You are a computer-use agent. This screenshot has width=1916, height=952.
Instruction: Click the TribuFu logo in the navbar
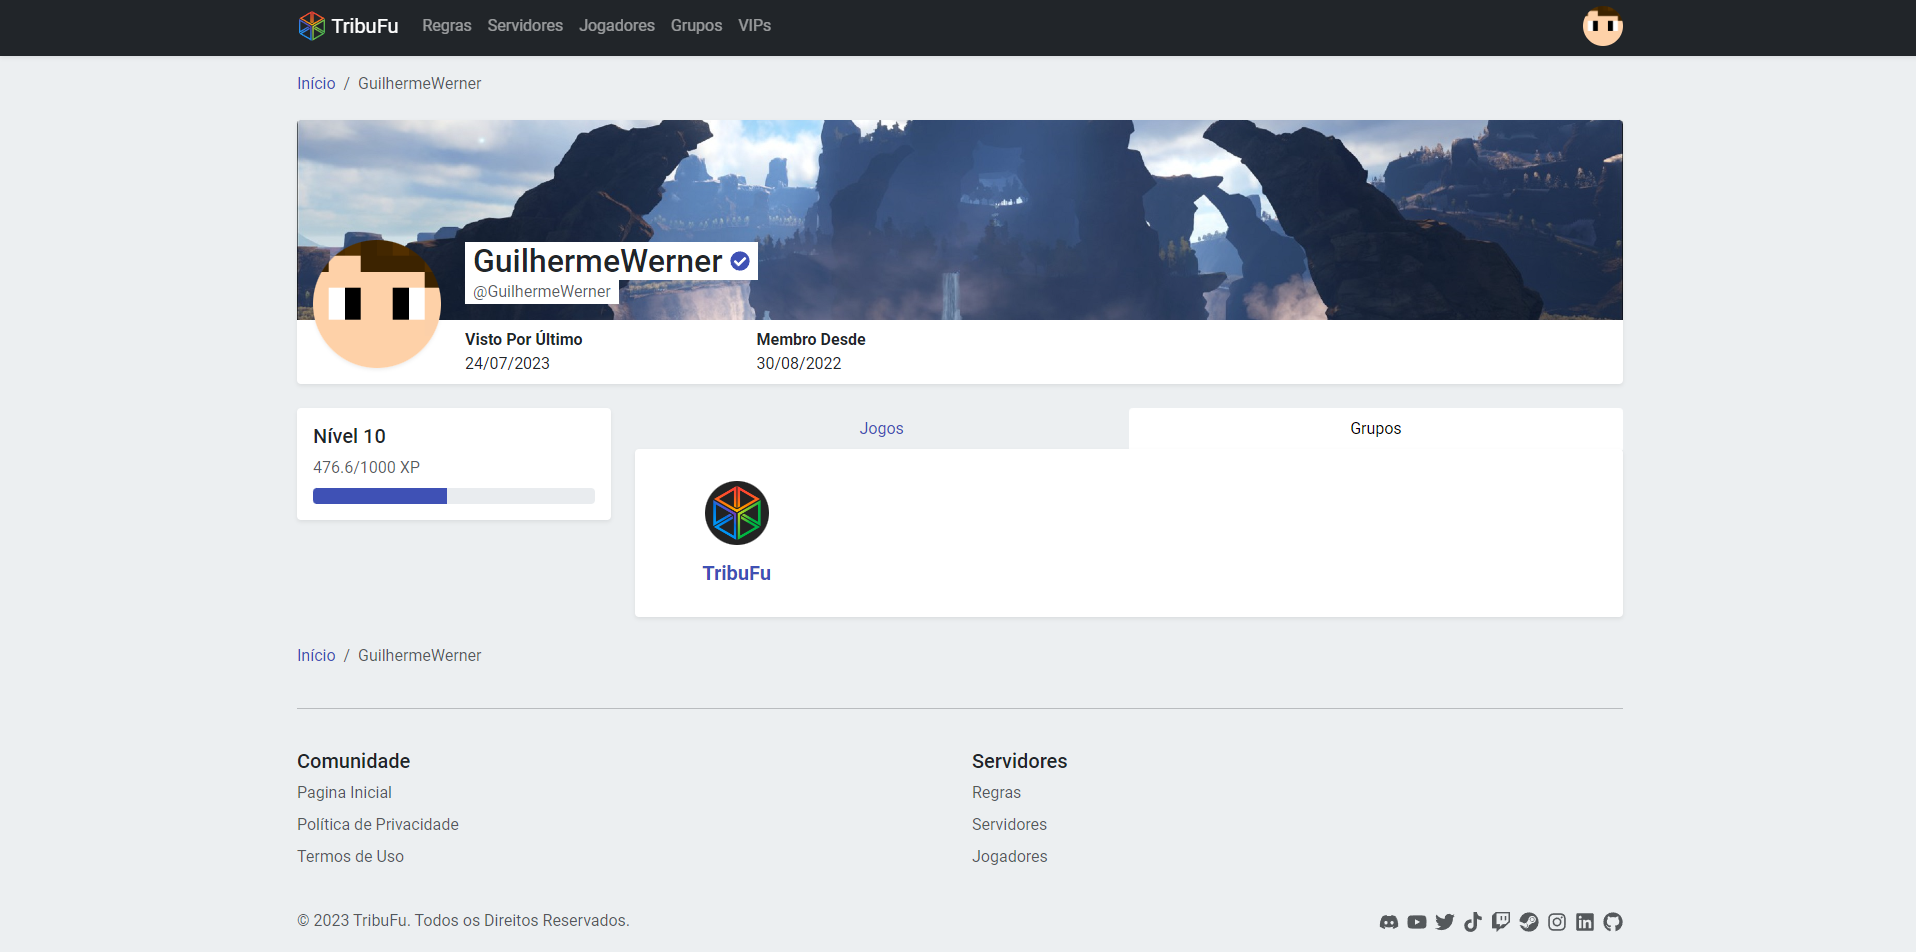coord(312,26)
